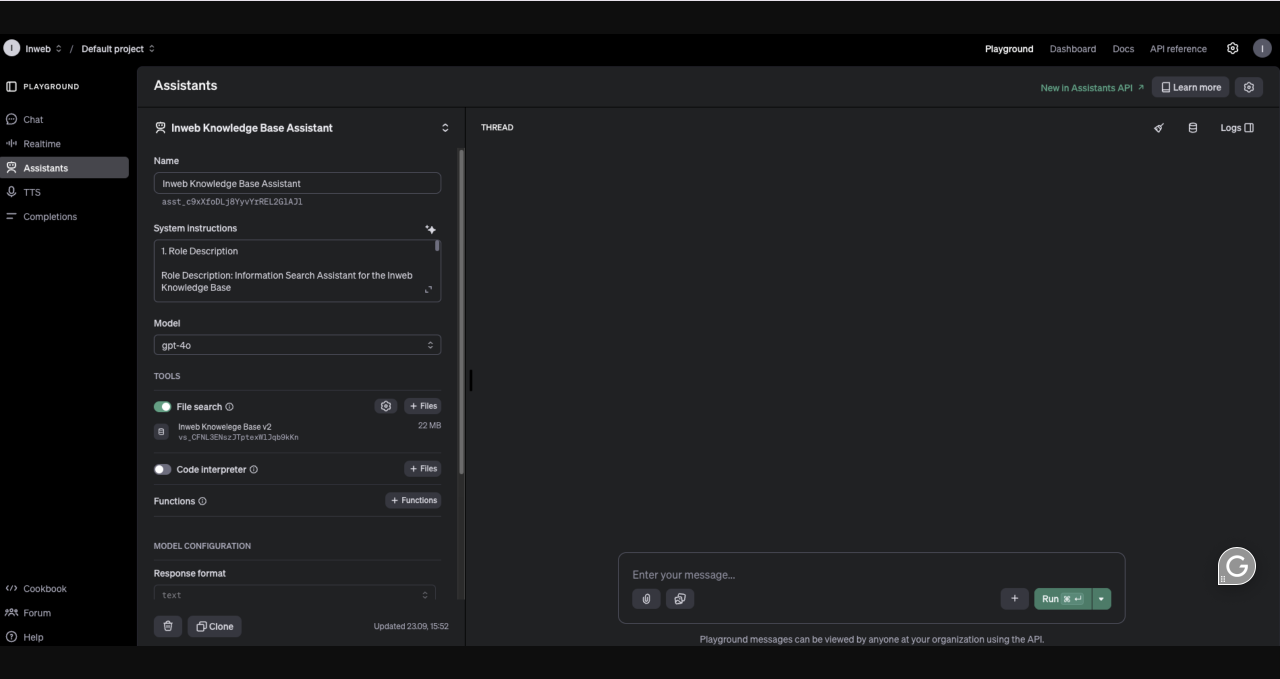Screen dimensions: 1280x679
Task: Click the clear thread broom icon
Action: (1159, 128)
